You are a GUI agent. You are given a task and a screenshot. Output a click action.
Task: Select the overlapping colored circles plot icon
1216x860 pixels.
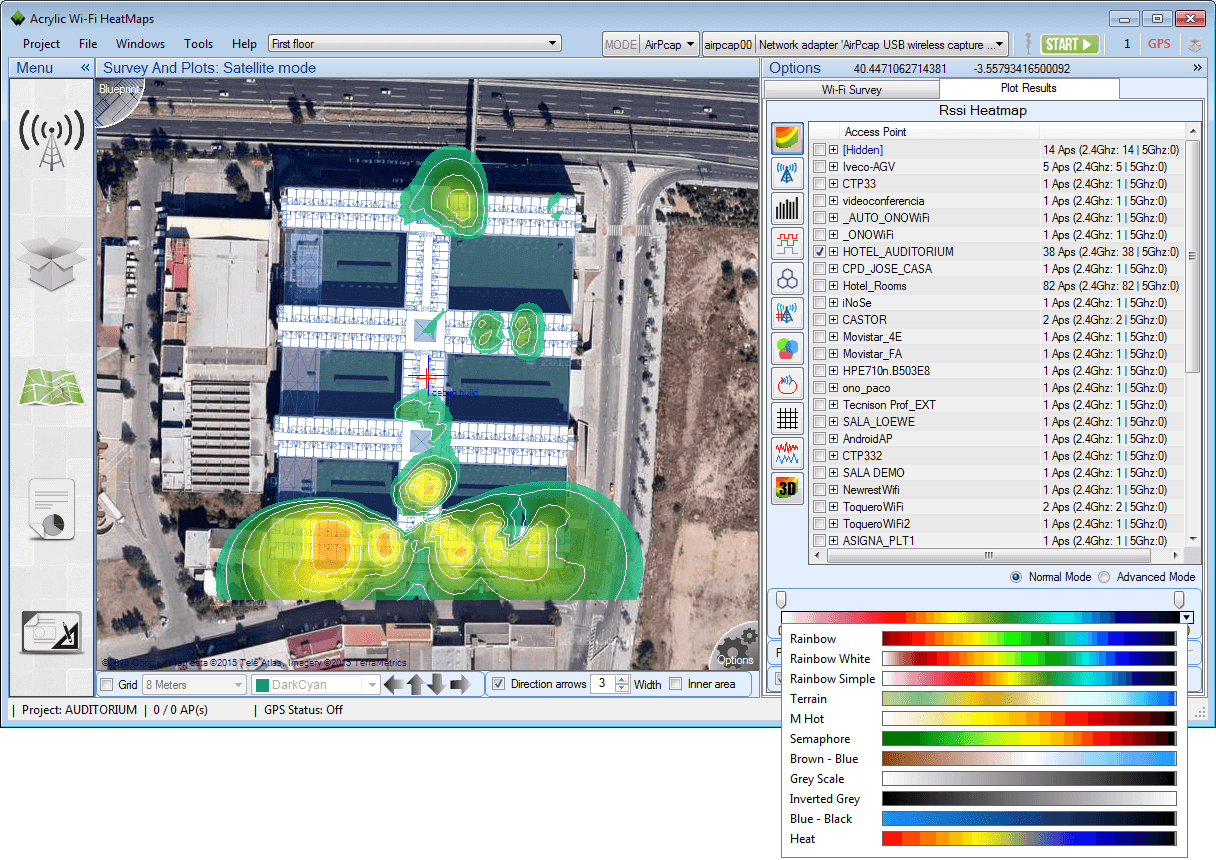[x=788, y=349]
